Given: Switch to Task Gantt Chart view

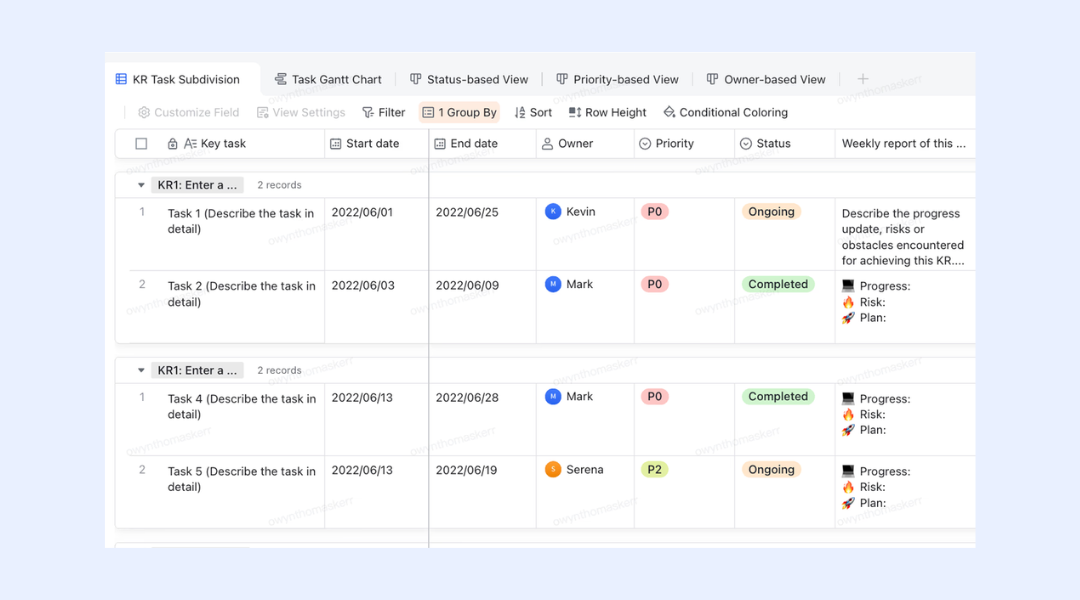Looking at the screenshot, I should (328, 79).
